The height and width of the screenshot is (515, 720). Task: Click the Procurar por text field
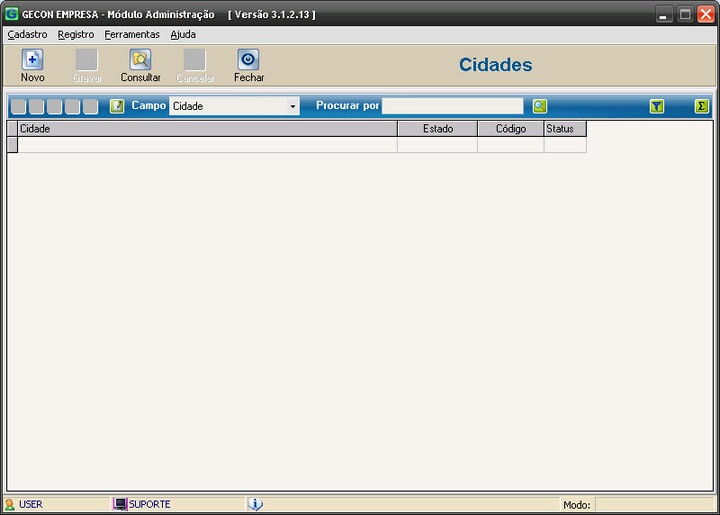(452, 106)
